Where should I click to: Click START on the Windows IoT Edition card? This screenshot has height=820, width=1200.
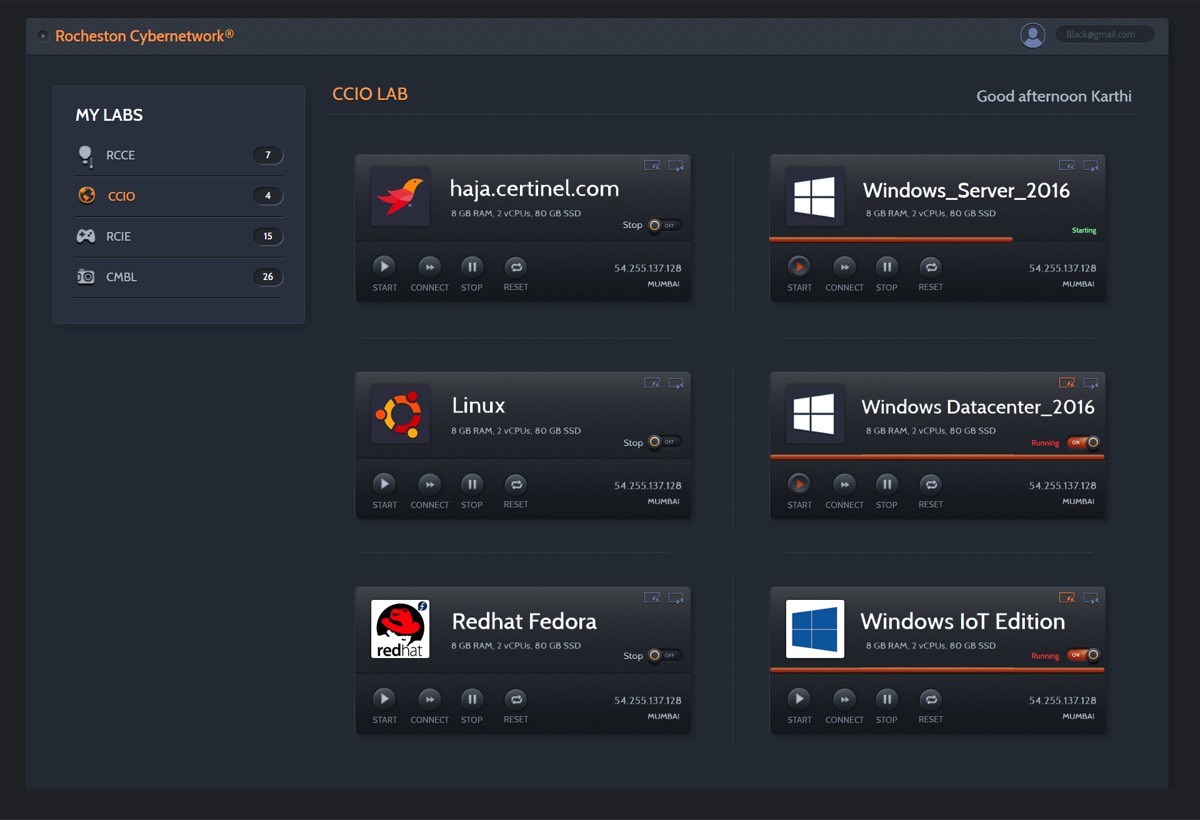[x=799, y=699]
